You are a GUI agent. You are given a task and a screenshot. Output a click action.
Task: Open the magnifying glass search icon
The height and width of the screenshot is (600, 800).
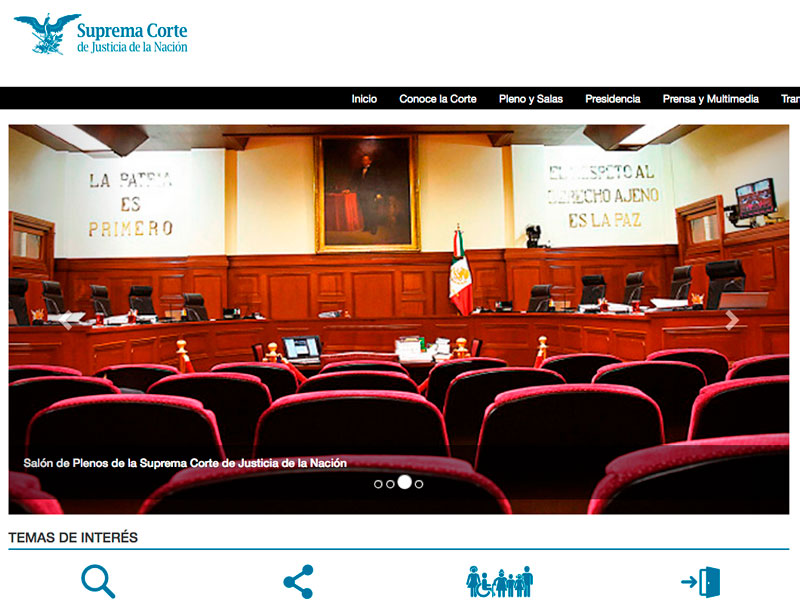98,581
